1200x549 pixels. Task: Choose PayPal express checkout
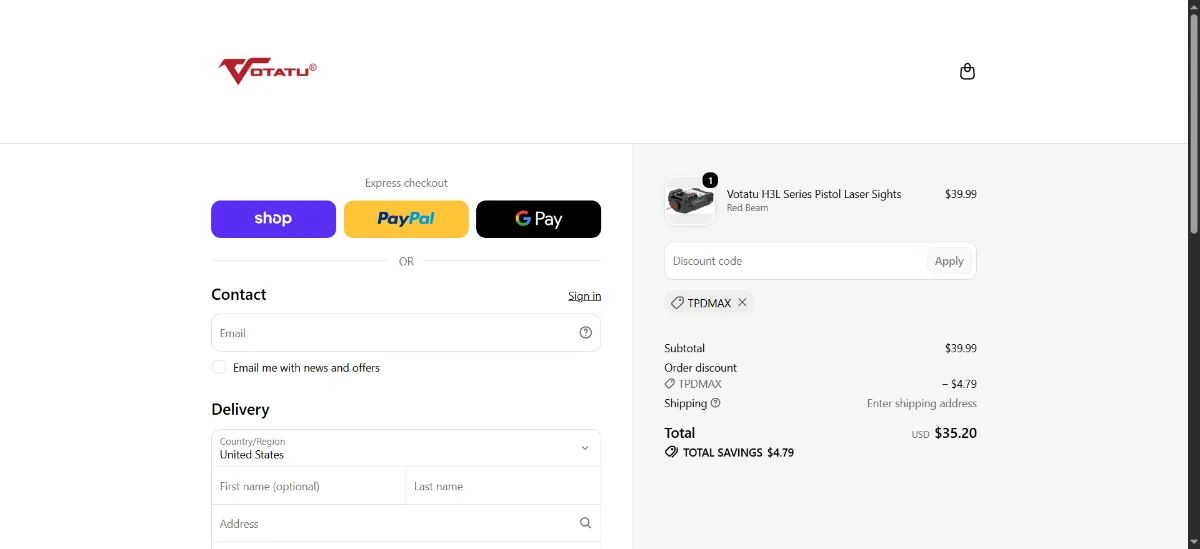406,219
